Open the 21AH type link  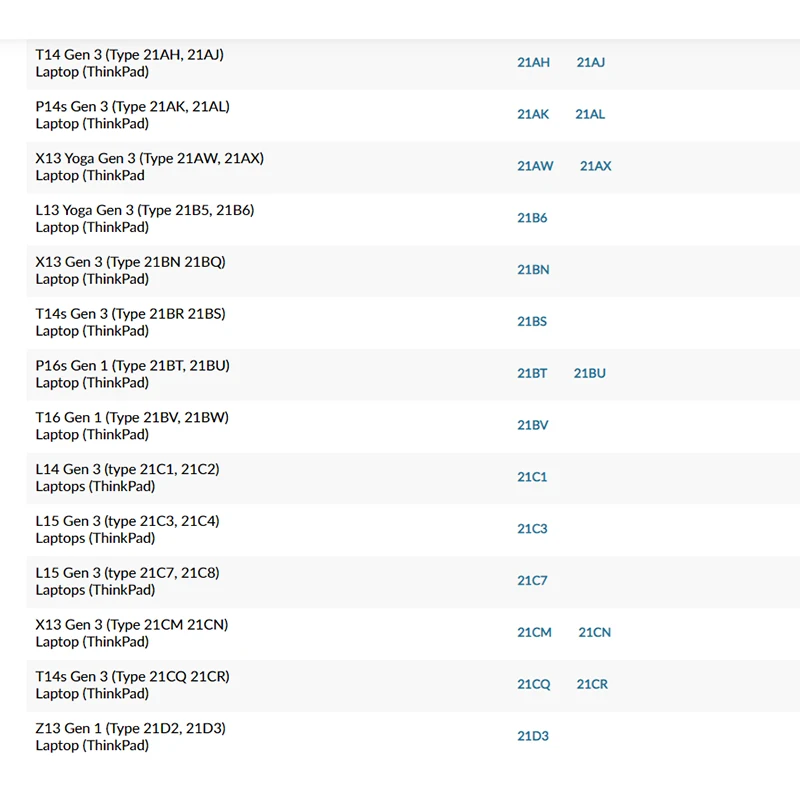tap(533, 62)
